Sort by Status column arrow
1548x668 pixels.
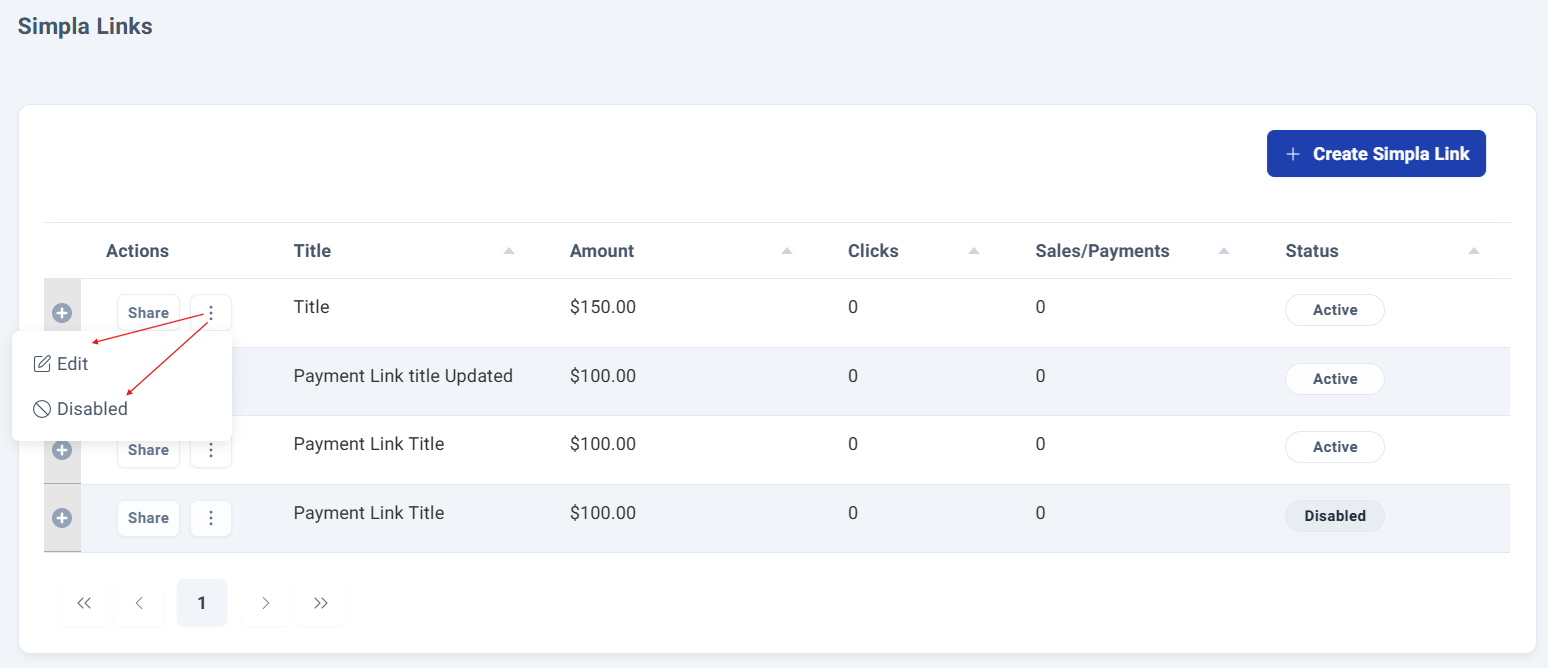(1473, 251)
